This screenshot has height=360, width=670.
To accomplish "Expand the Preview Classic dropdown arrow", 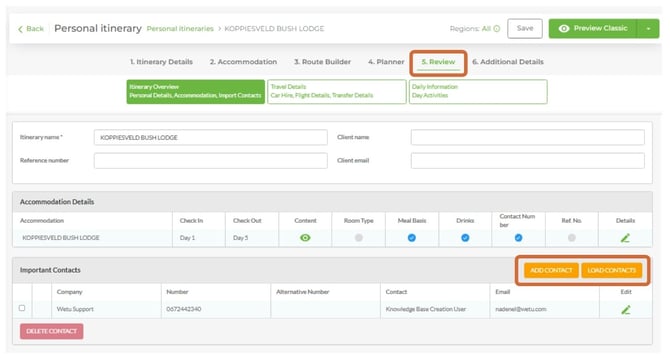I will tap(648, 29).
